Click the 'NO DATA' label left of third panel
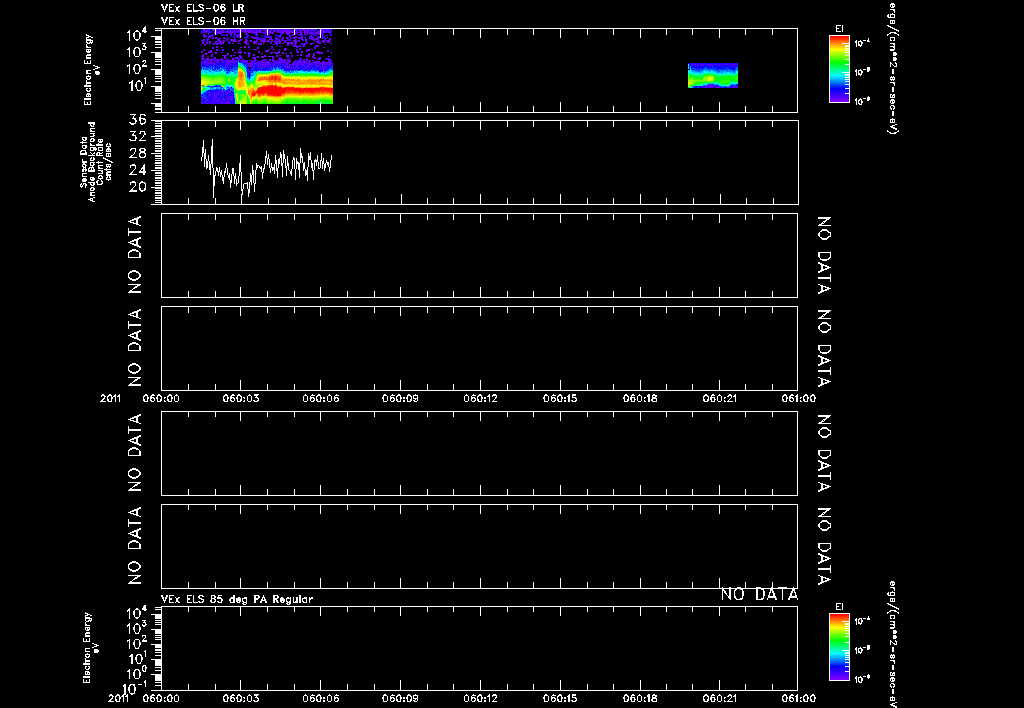 (135, 255)
